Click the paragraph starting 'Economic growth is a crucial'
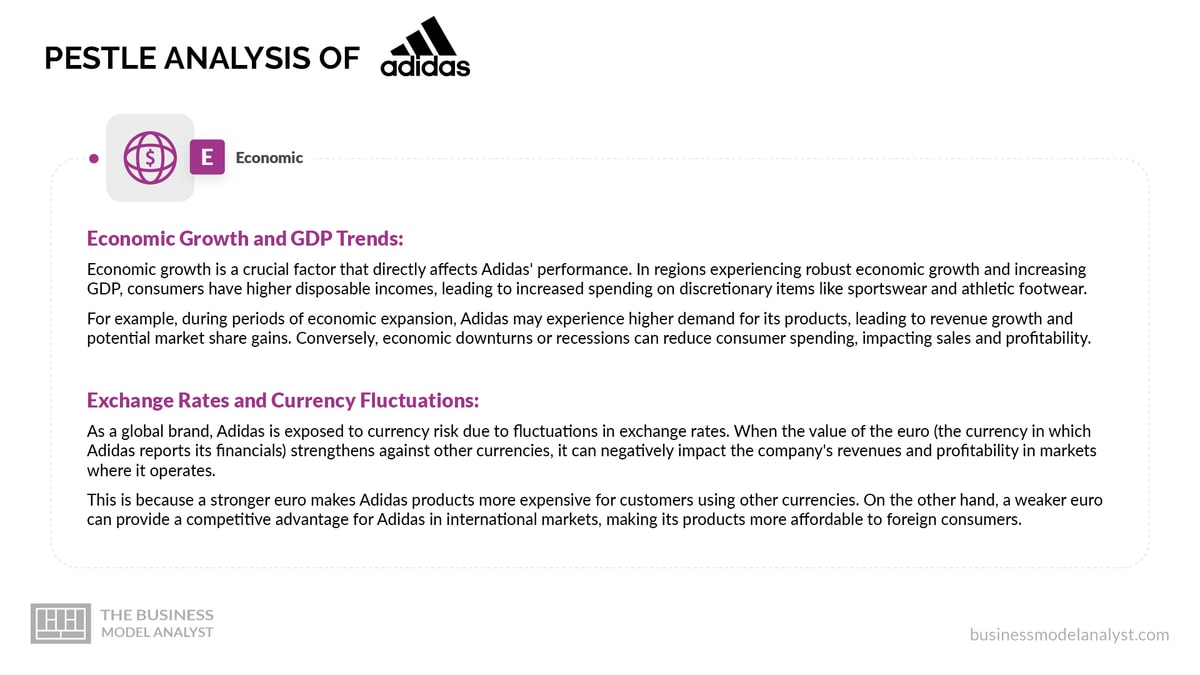Screen dimensions: 1200x675 pyautogui.click(x=586, y=279)
